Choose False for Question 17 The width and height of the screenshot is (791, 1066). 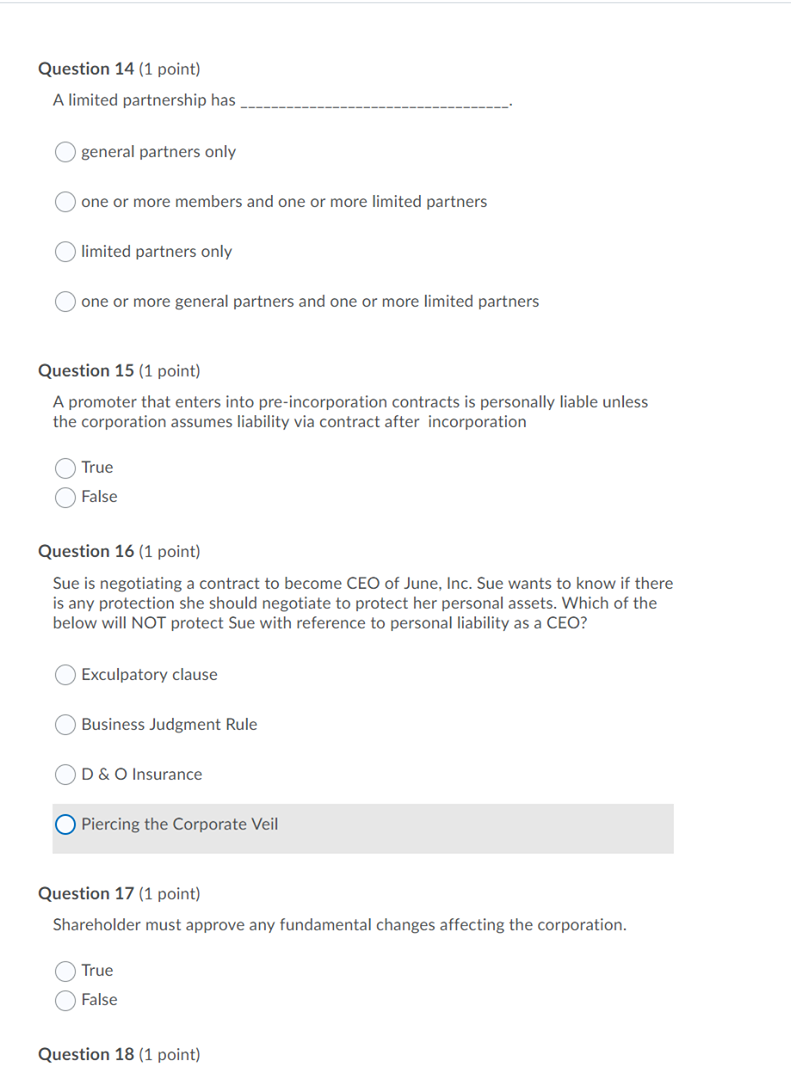click(x=66, y=999)
